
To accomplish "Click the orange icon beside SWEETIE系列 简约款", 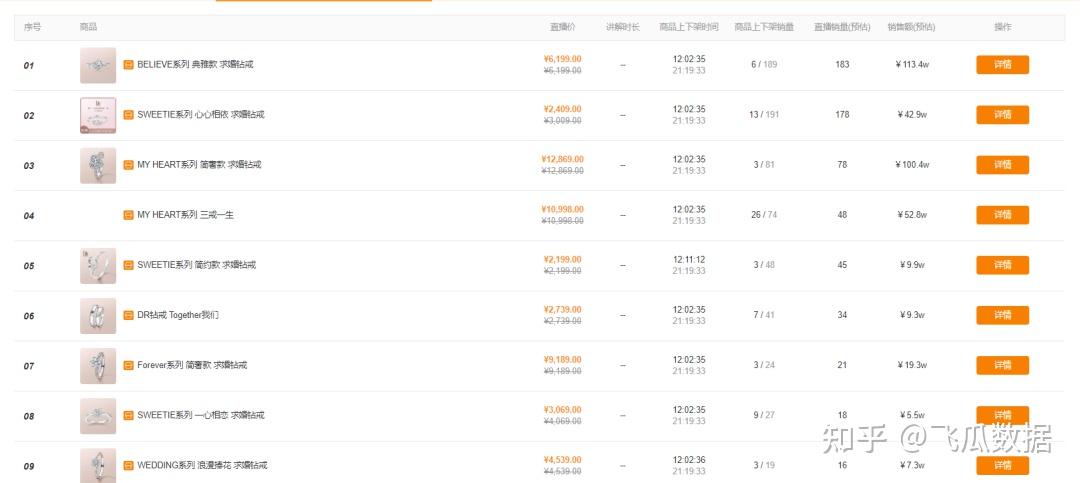I will [128, 265].
